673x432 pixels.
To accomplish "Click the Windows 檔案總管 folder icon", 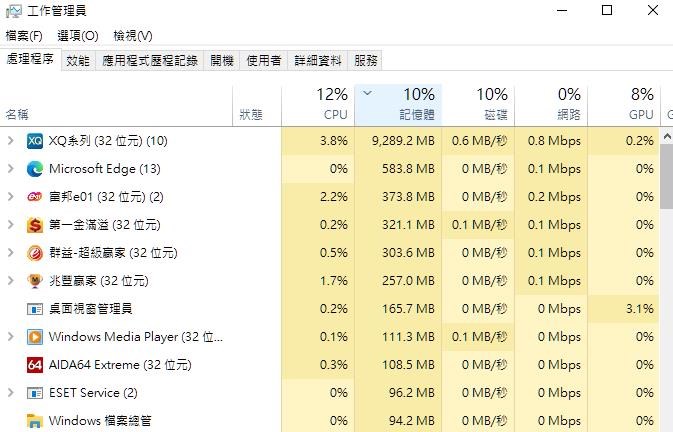I will pyautogui.click(x=35, y=421).
